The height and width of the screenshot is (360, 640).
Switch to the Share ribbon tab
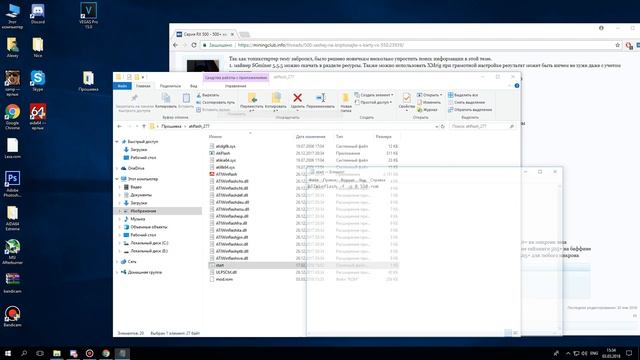(x=170, y=86)
